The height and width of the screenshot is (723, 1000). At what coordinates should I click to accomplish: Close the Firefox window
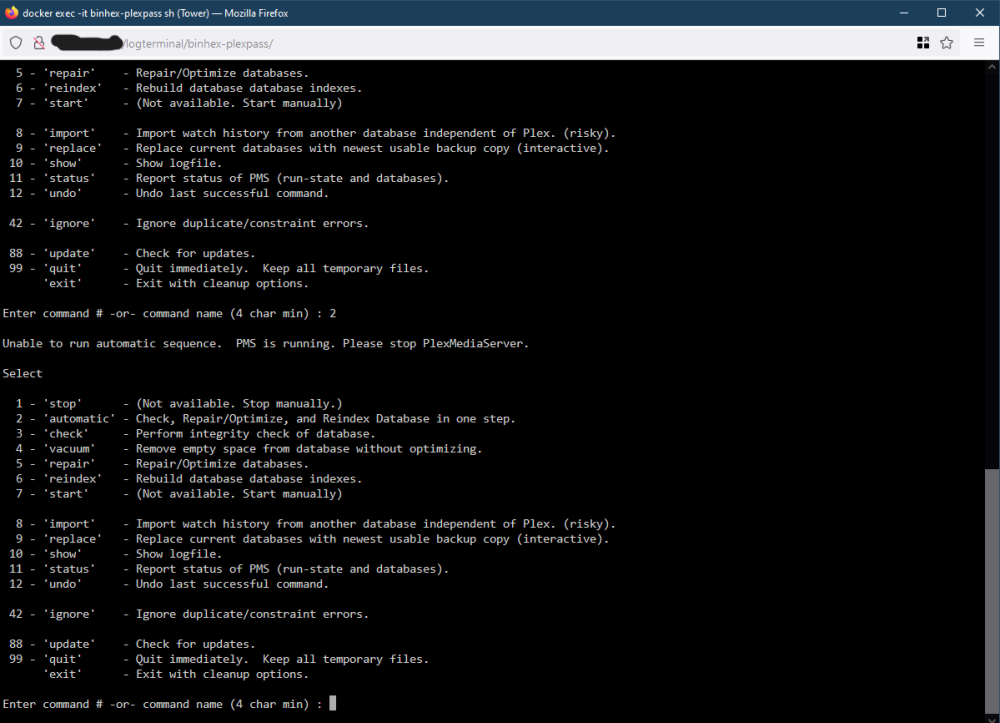[x=980, y=13]
